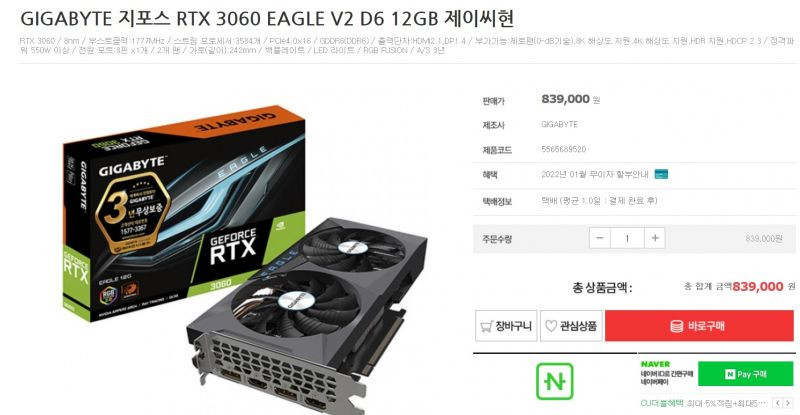Click the coin stack icon on 바로구매

point(677,326)
